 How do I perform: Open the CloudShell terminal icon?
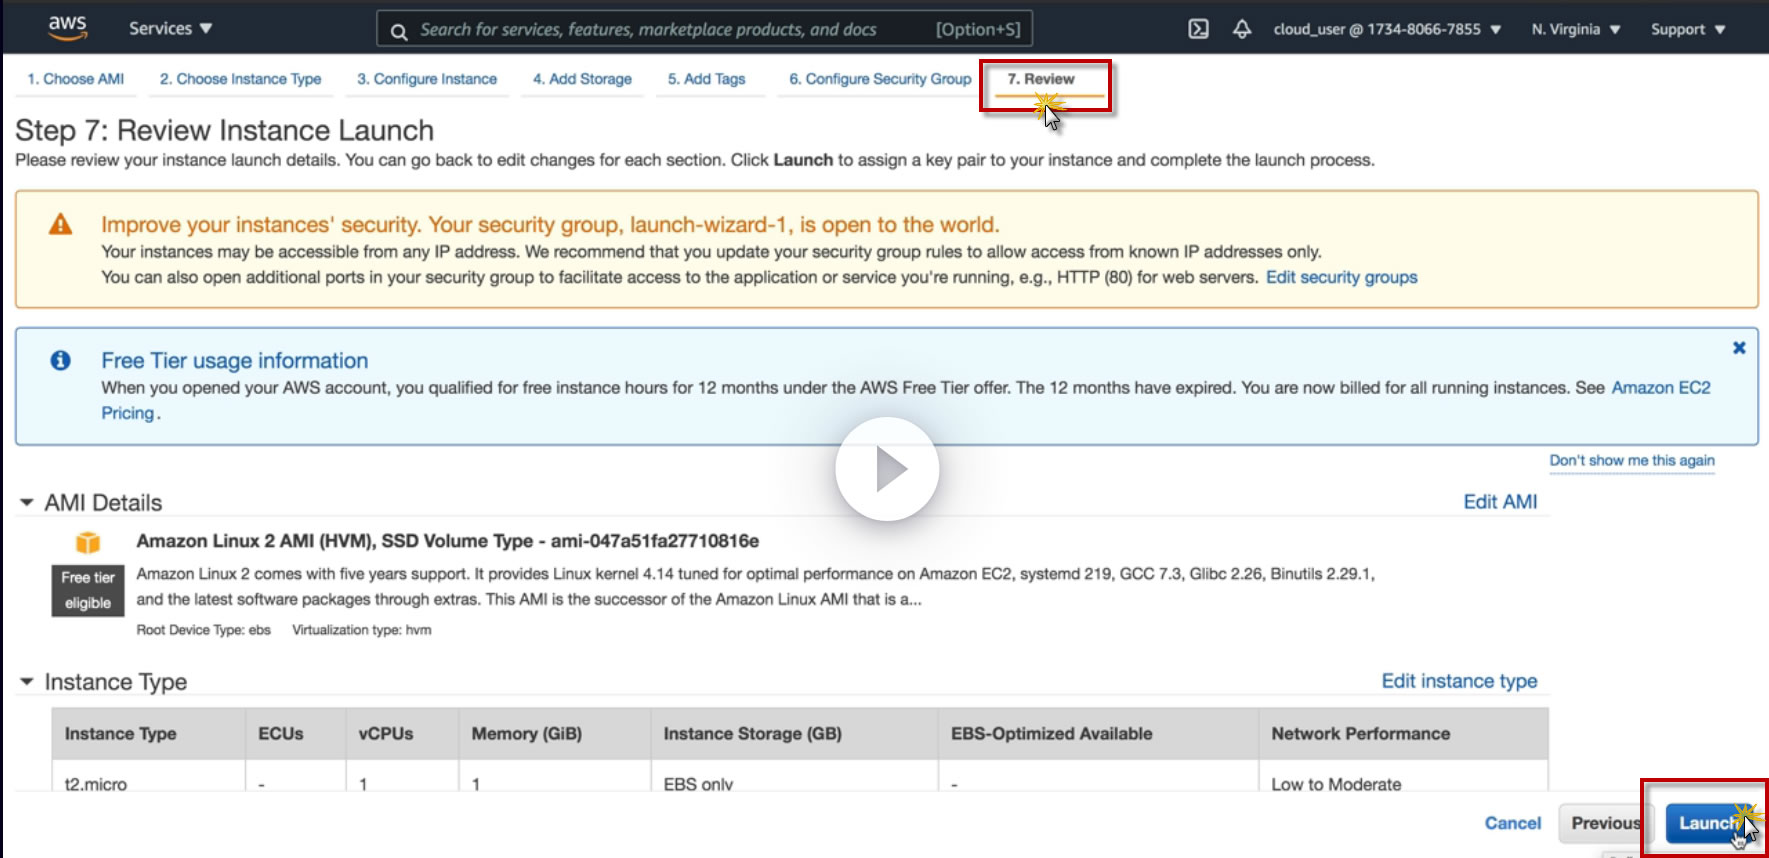[1198, 29]
